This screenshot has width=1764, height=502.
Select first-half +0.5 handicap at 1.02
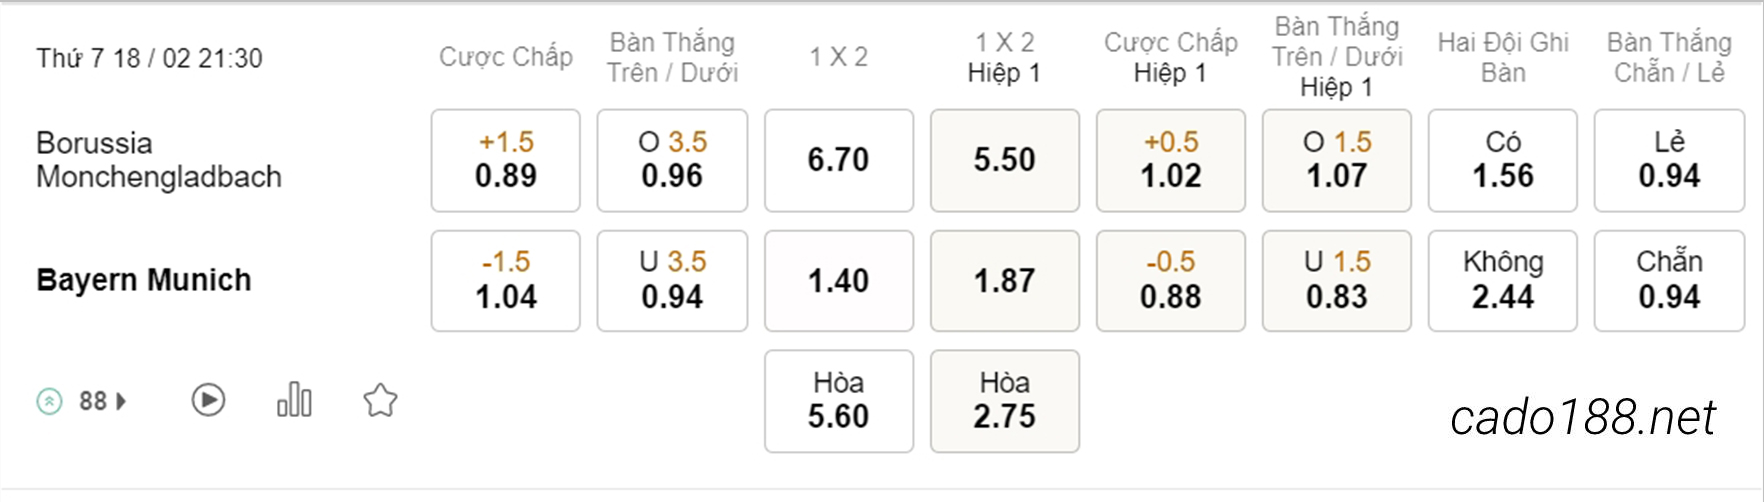click(x=1171, y=160)
